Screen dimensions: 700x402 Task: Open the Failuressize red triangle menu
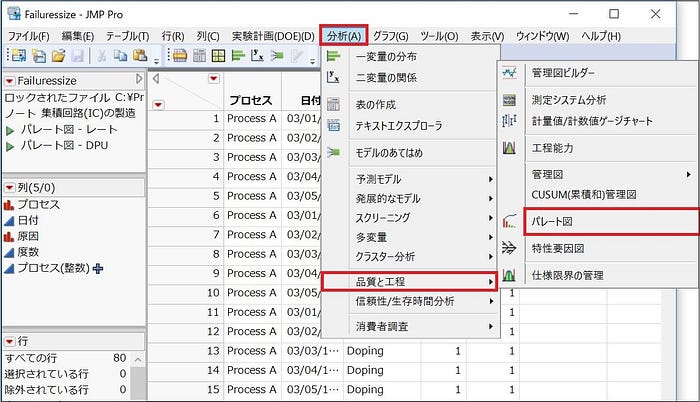point(9,81)
